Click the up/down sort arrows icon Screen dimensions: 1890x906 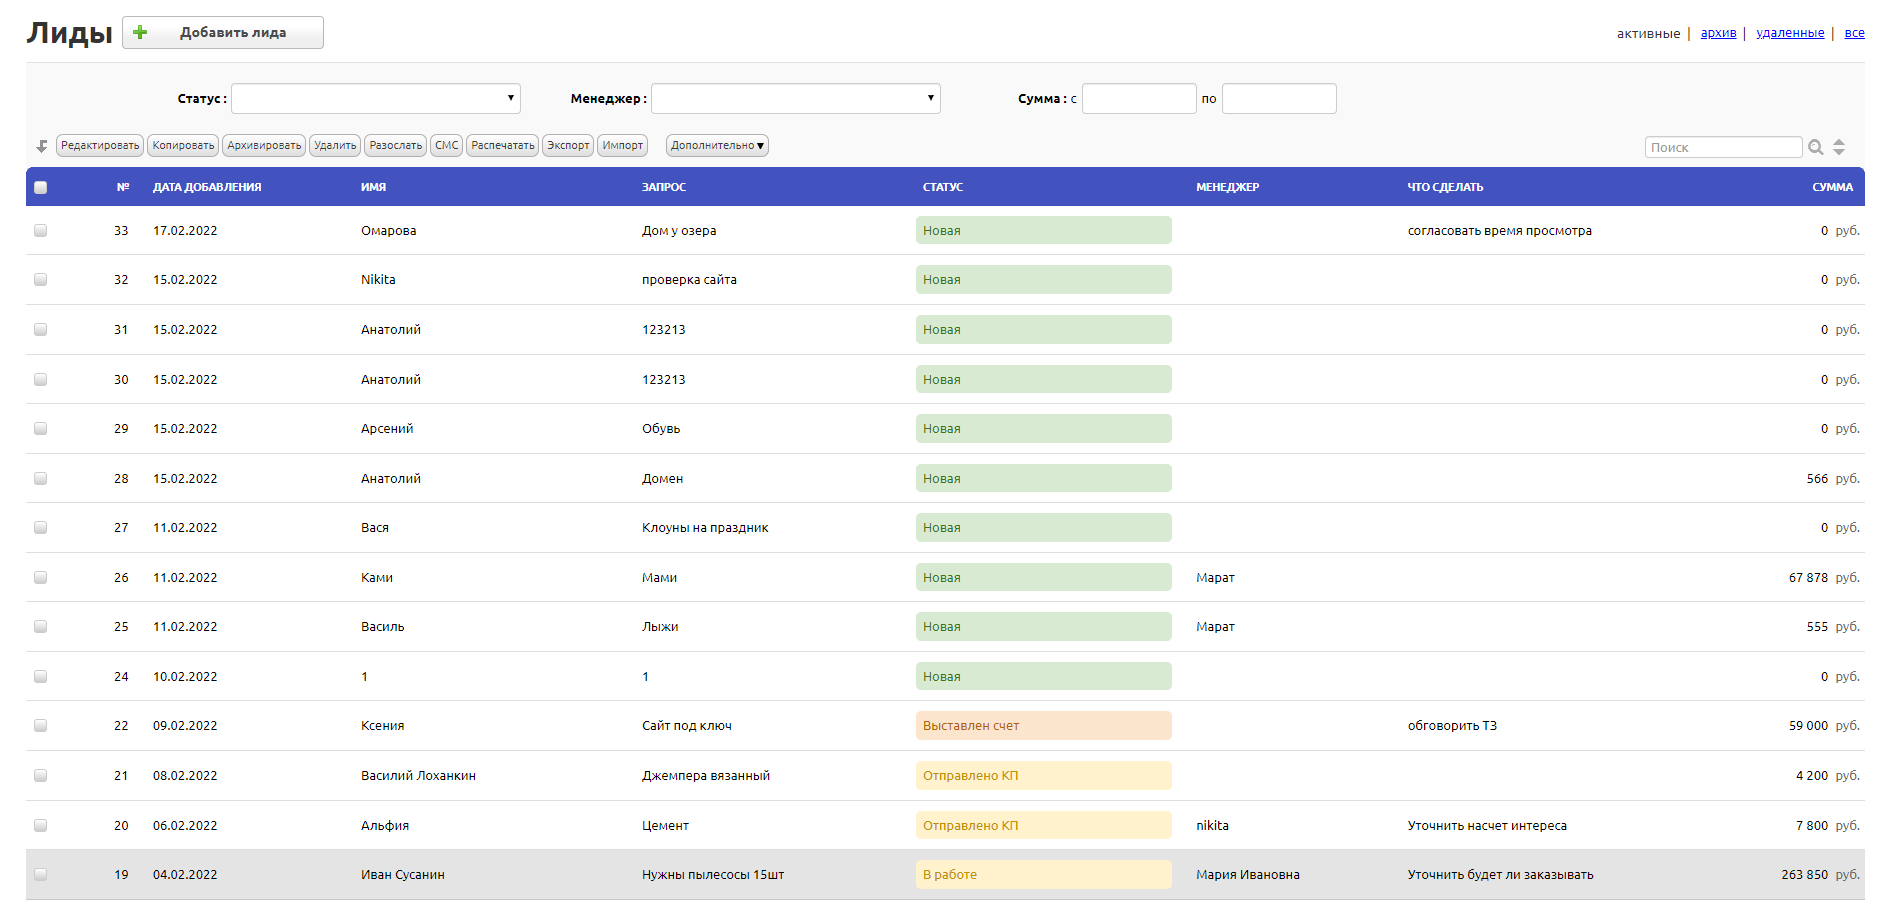1839,147
